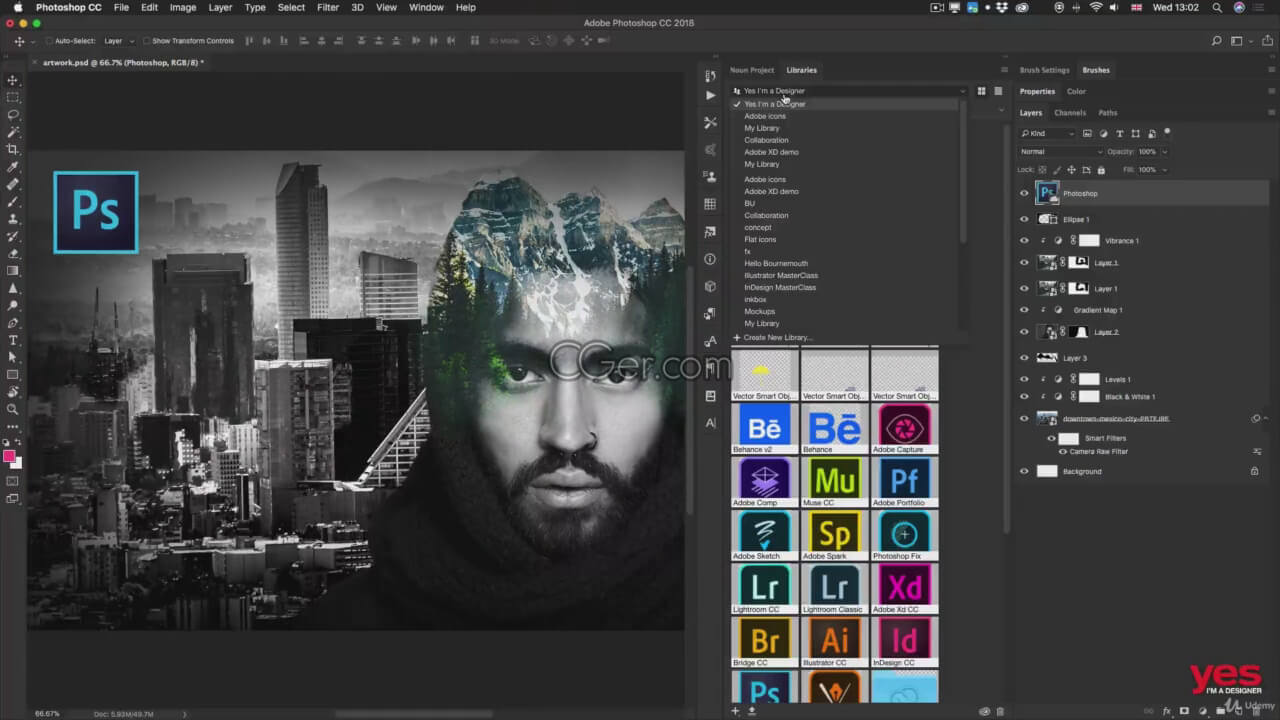Select the Rectangular Marquee tool
1280x720 pixels.
(13, 97)
